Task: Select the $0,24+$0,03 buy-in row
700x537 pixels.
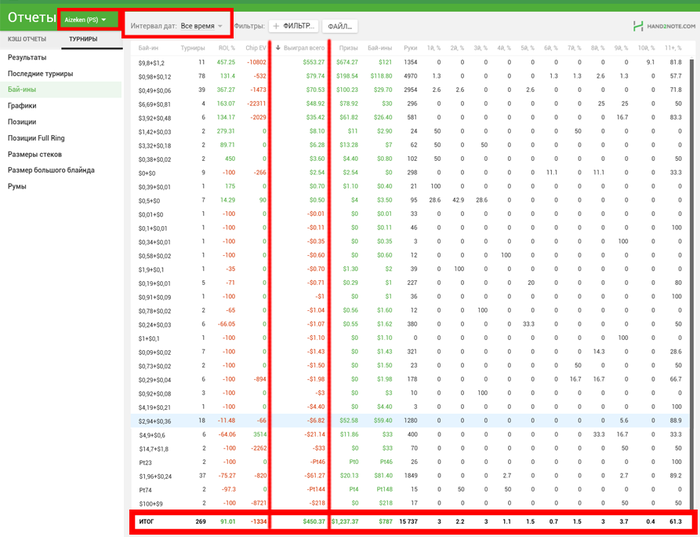Action: [x=410, y=325]
